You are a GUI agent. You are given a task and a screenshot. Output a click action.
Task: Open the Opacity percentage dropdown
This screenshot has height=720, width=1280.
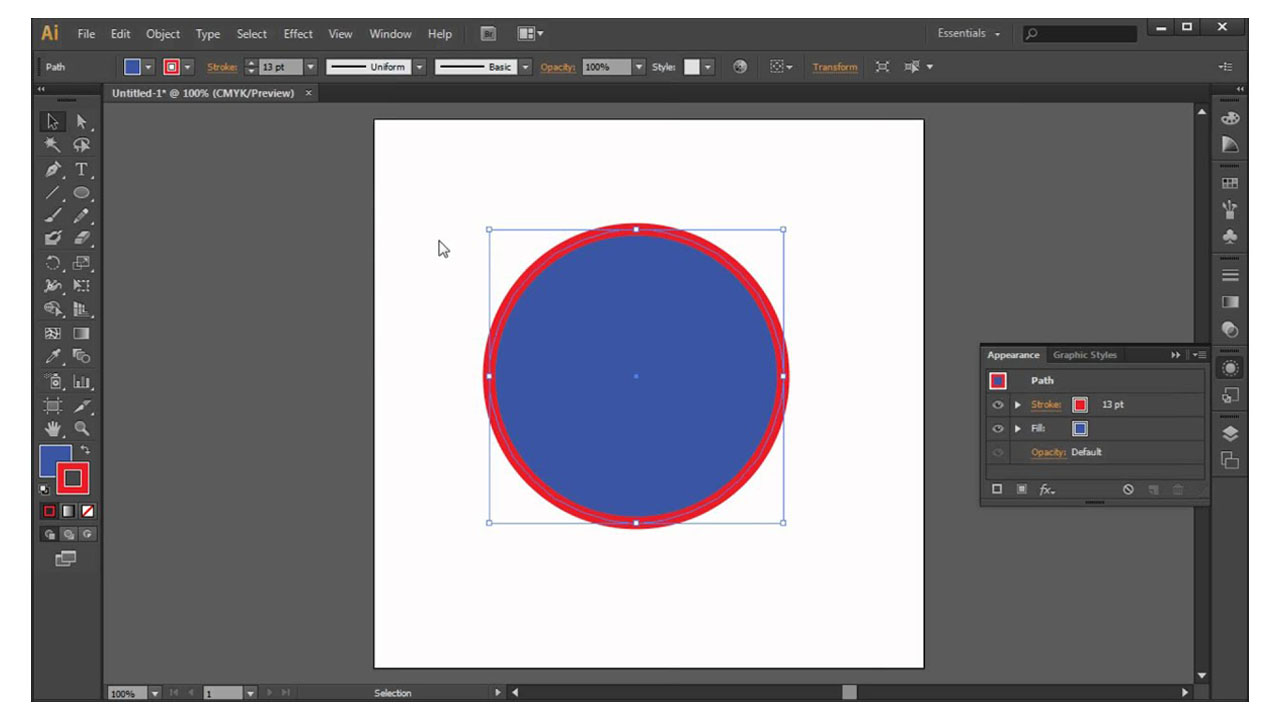(x=638, y=67)
